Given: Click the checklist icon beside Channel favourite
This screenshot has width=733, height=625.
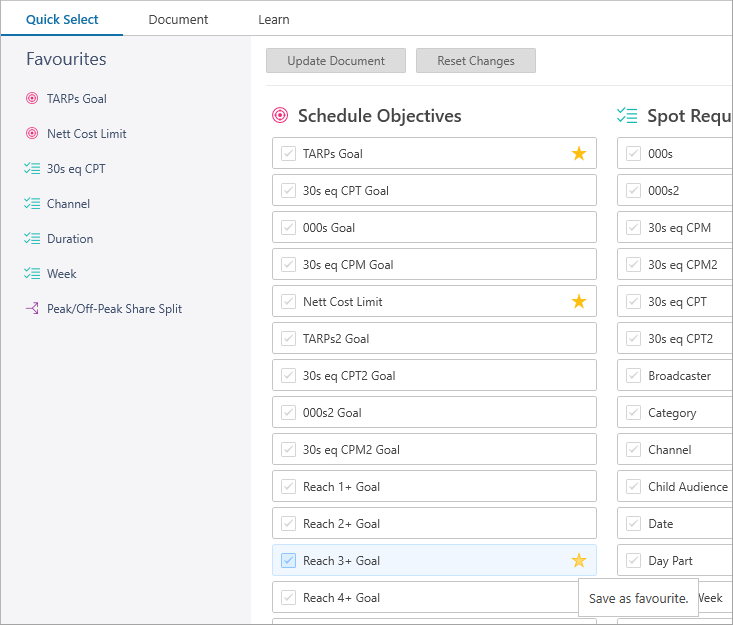Looking at the screenshot, I should 32,203.
